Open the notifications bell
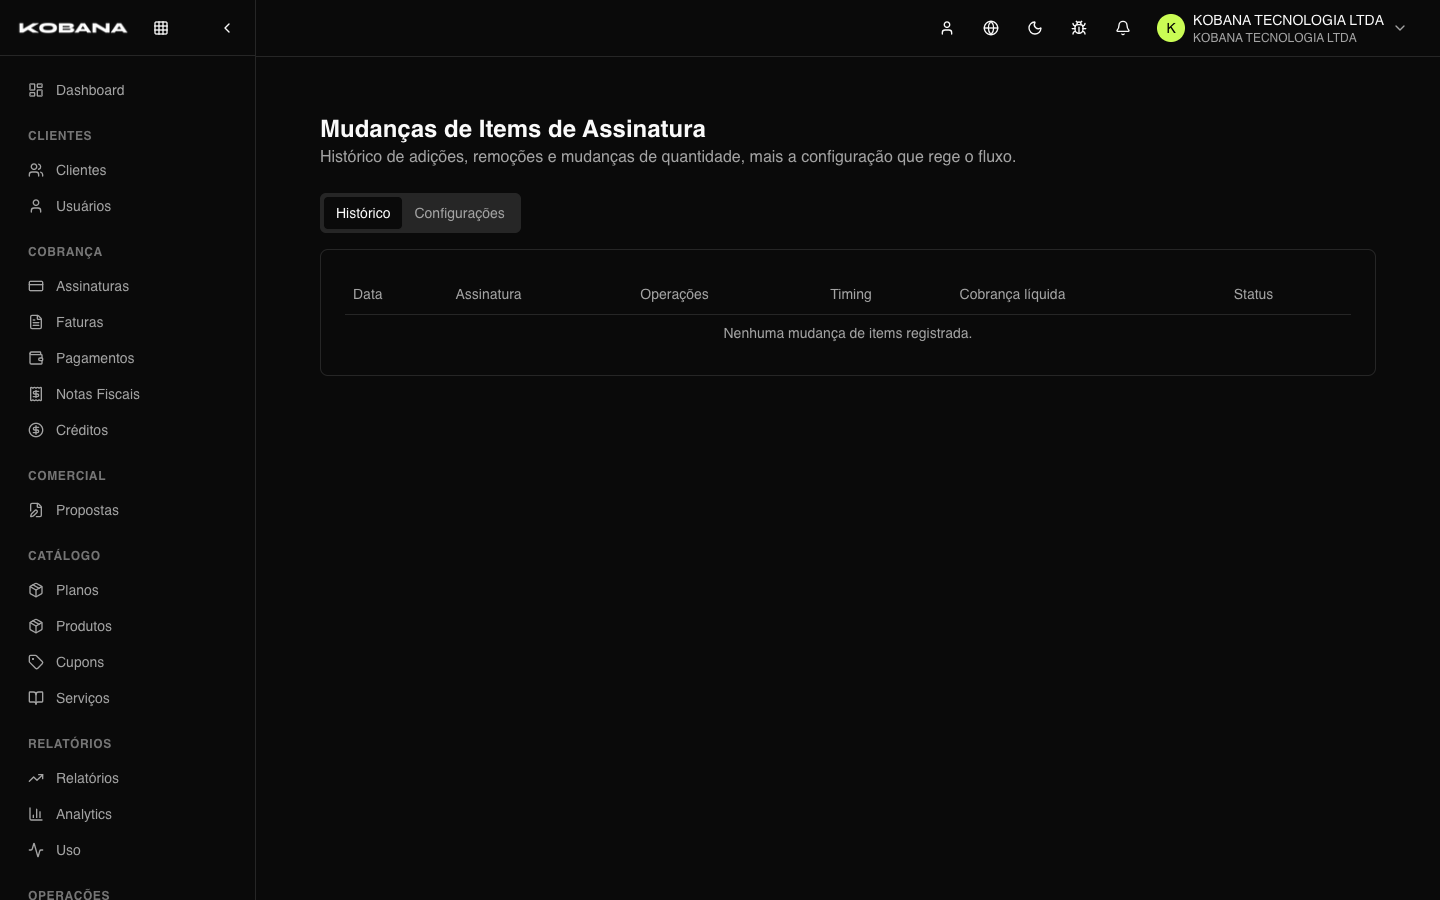1440x900 pixels. (x=1123, y=28)
